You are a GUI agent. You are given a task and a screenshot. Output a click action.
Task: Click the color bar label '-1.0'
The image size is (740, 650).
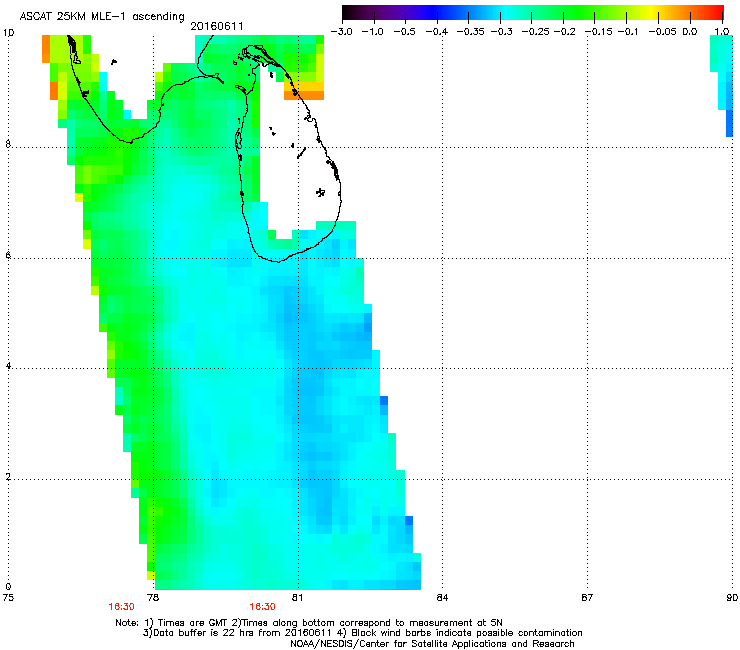[x=372, y=32]
